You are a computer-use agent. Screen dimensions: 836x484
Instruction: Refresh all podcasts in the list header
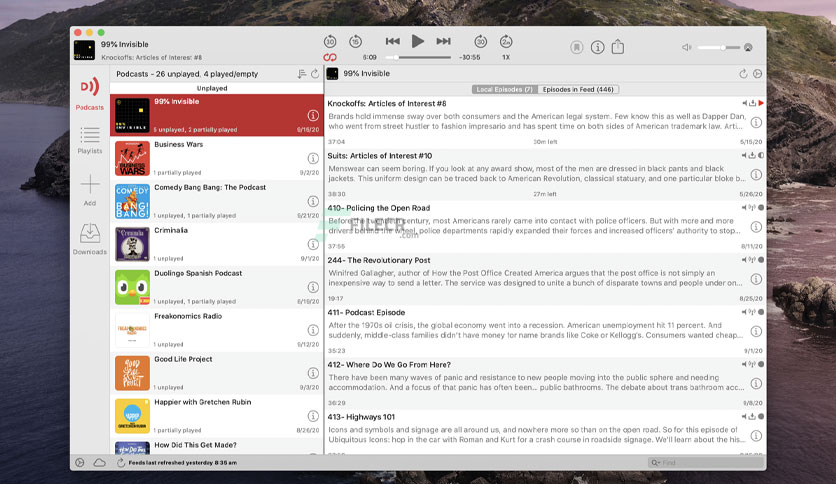tap(315, 74)
